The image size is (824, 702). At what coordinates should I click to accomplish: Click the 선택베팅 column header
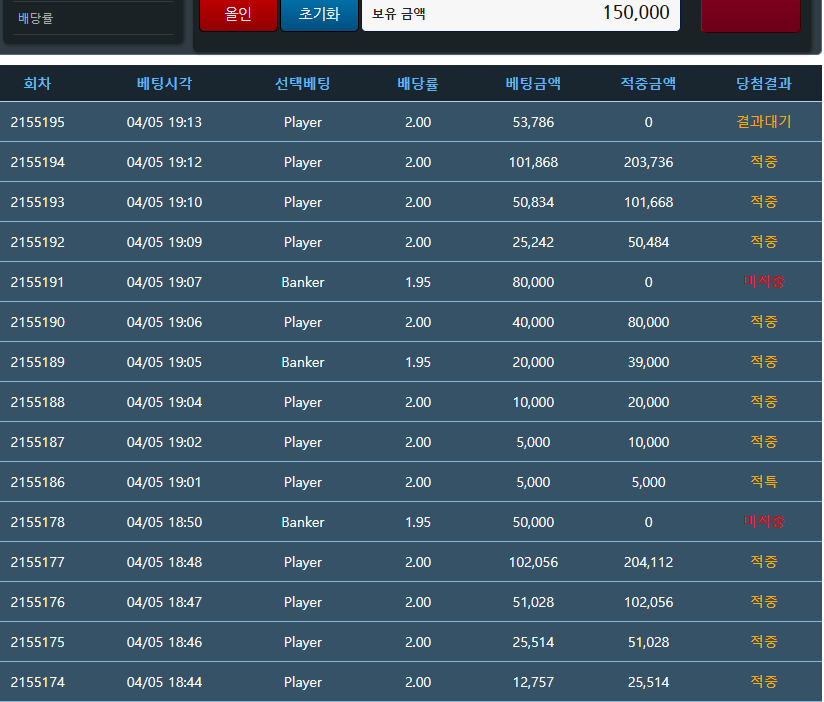point(302,84)
